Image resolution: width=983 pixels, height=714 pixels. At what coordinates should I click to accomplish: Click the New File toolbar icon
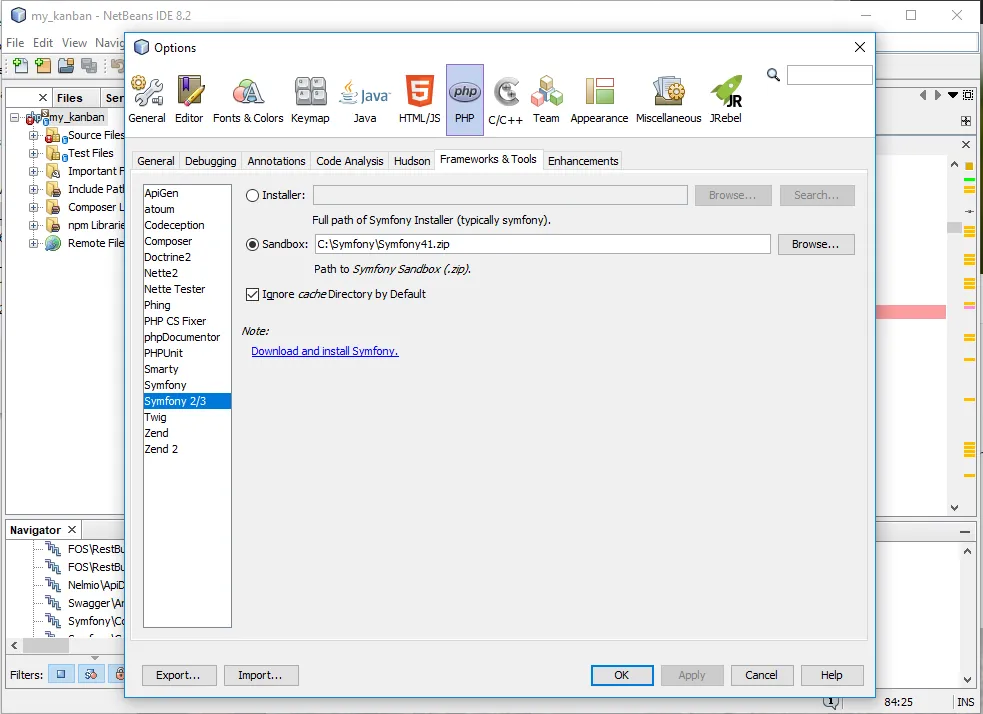coord(20,65)
